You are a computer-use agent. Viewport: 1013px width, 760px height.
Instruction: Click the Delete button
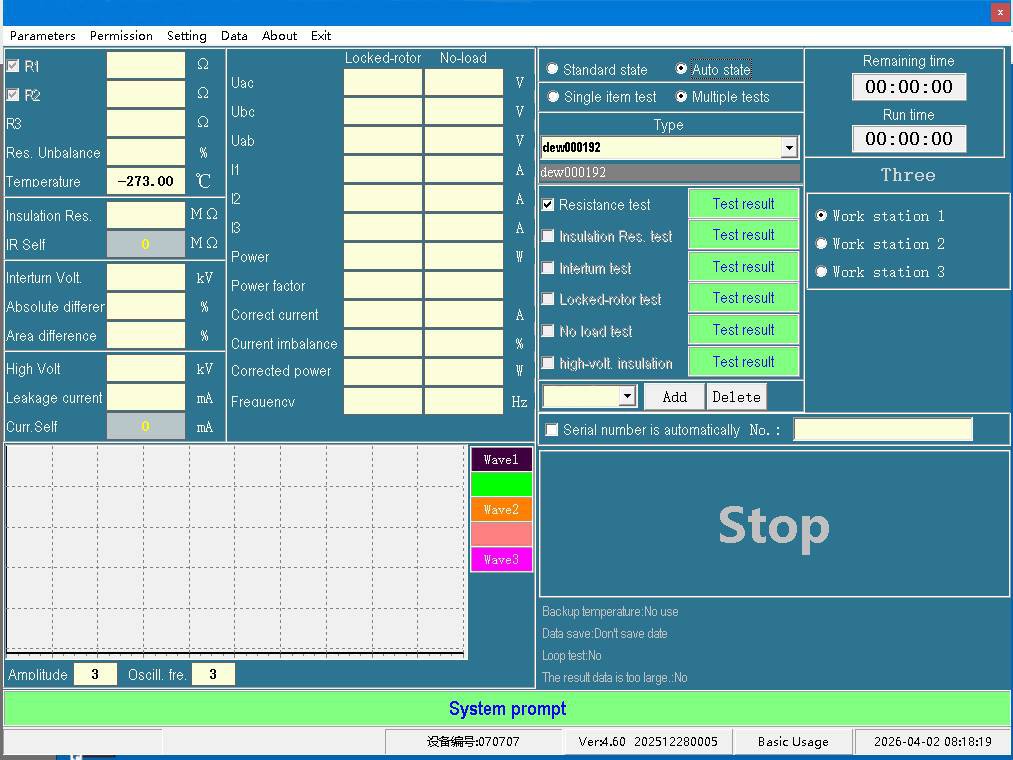(736, 397)
